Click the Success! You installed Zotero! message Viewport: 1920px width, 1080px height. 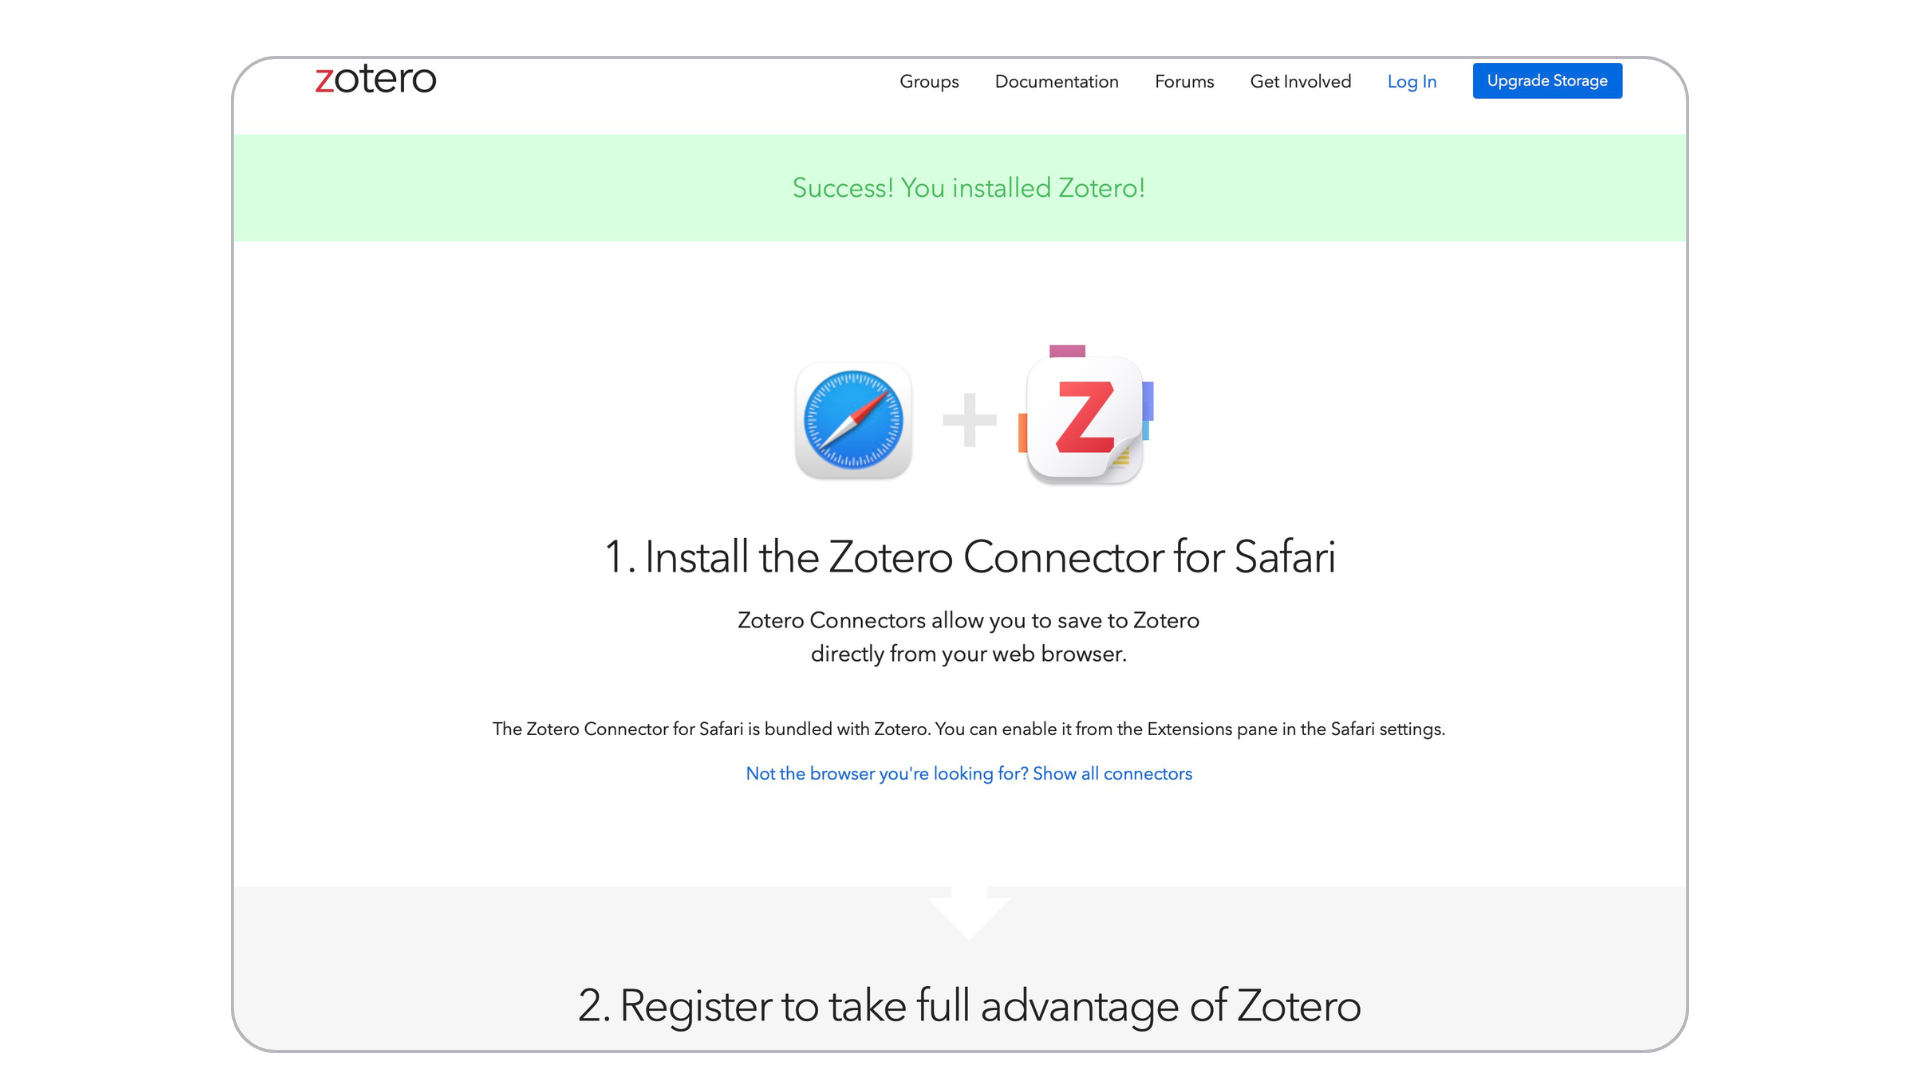(968, 188)
